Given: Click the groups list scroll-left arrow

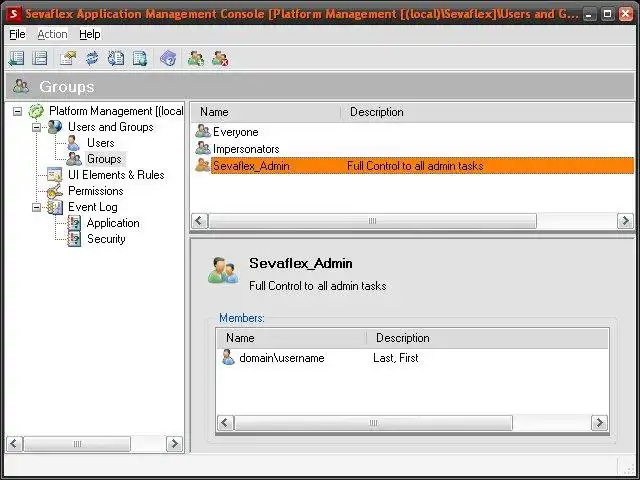Looking at the screenshot, I should click(x=199, y=221).
